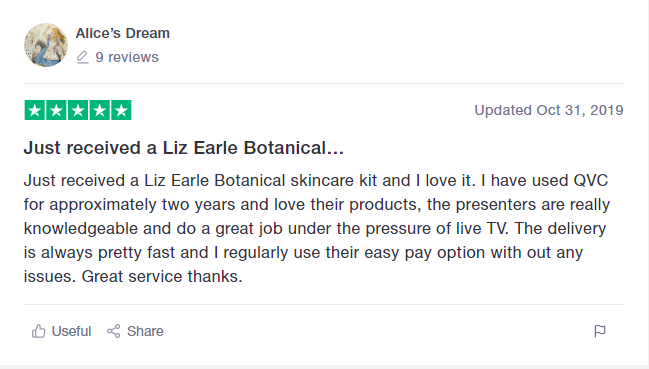Click the pencil icon beside 9 reviews
The height and width of the screenshot is (369, 649).
pos(83,57)
